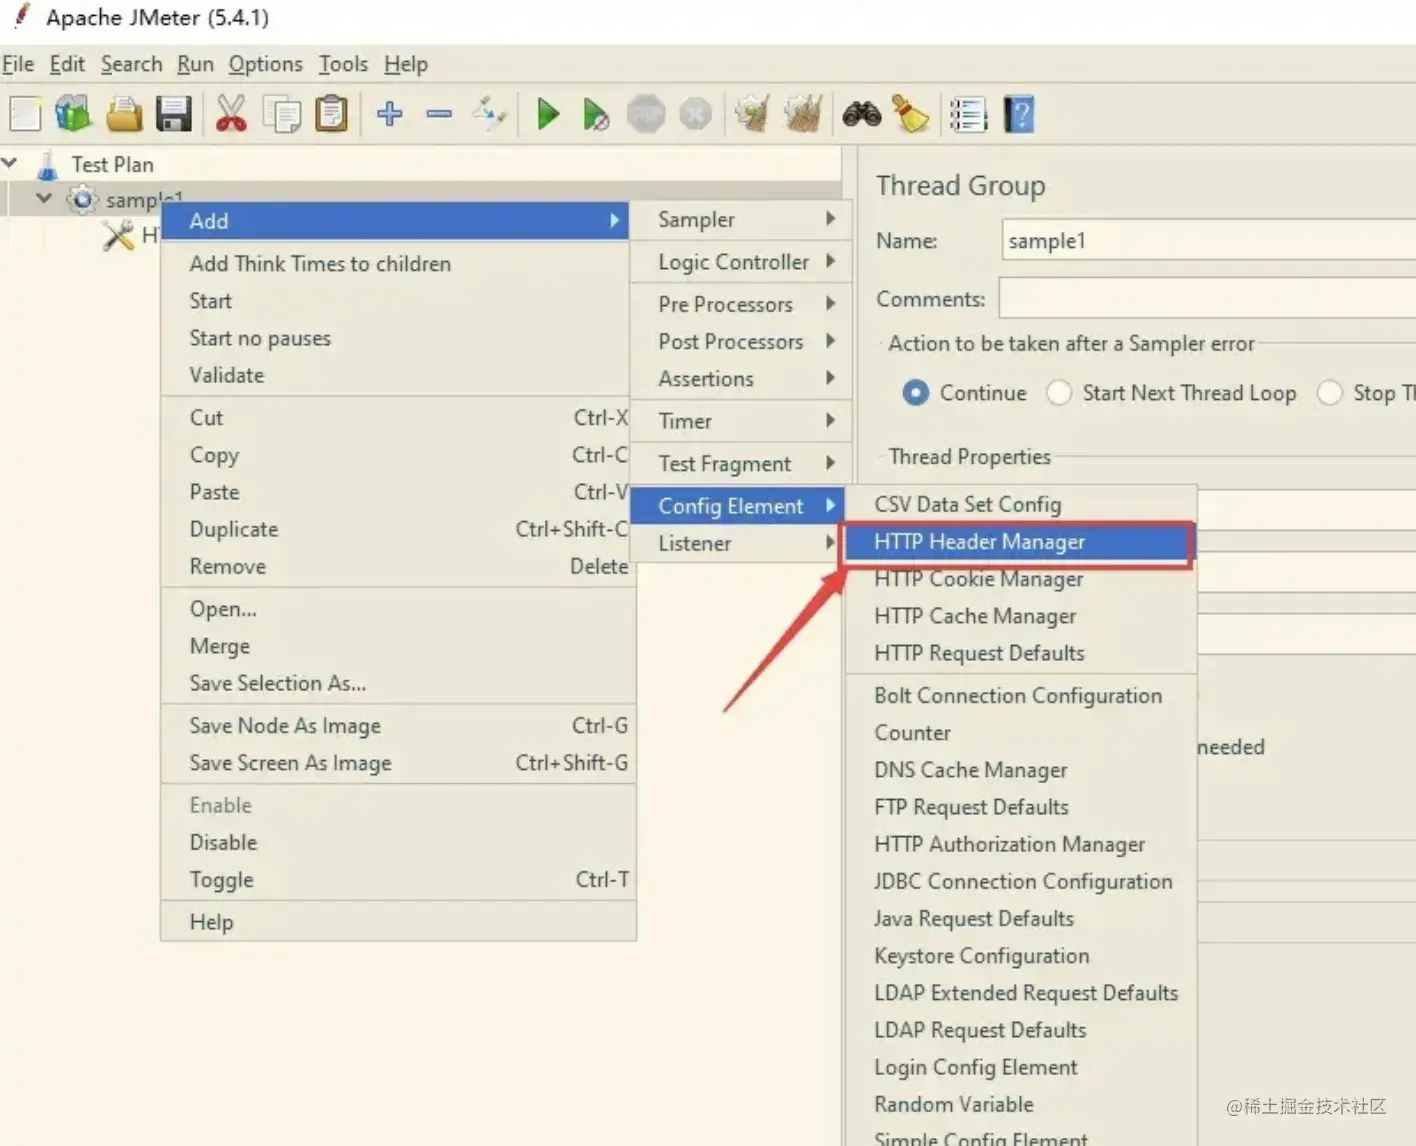Select Add Think Times to children
1416x1146 pixels.
pyautogui.click(x=398, y=264)
